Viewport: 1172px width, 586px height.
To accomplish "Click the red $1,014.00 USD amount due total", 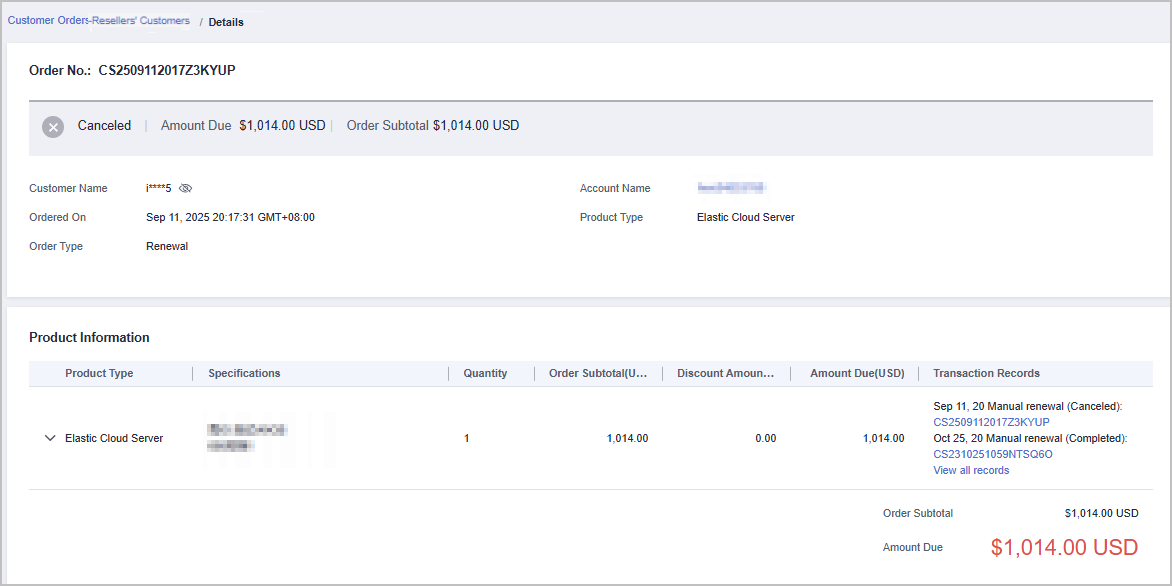I will point(1064,547).
